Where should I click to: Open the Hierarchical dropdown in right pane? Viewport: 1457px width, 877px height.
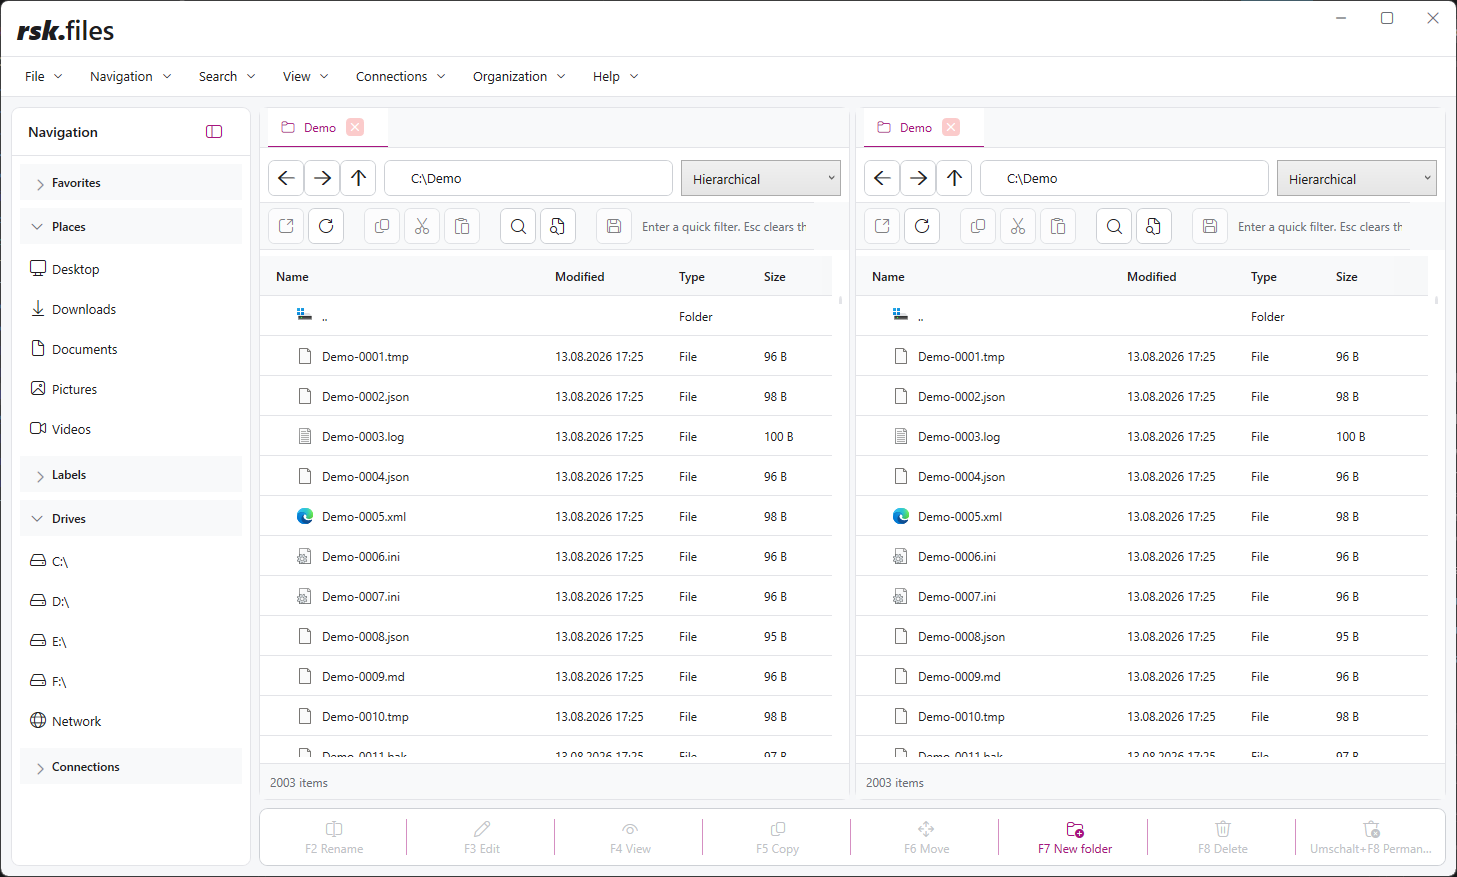click(x=1357, y=179)
